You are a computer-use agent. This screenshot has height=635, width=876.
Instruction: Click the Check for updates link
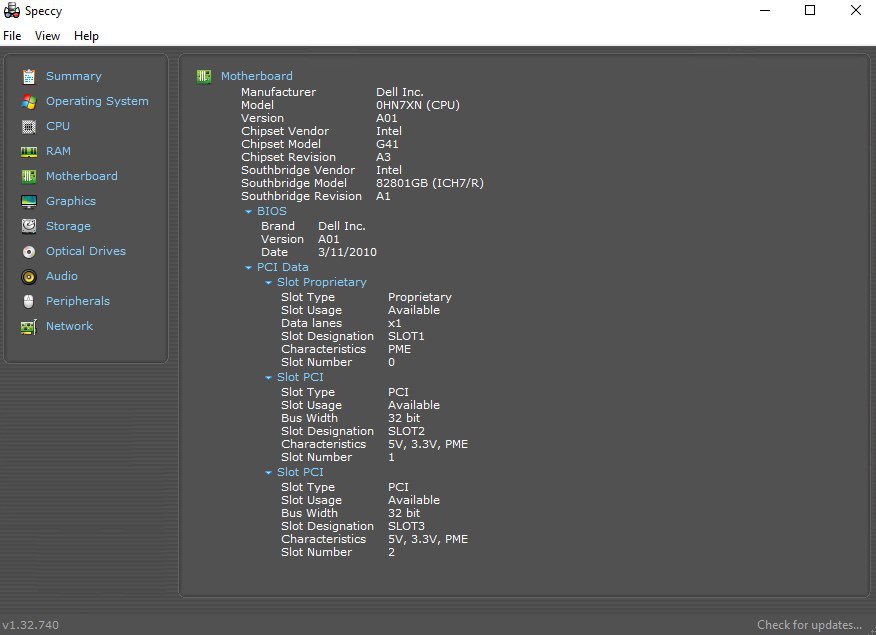[809, 625]
